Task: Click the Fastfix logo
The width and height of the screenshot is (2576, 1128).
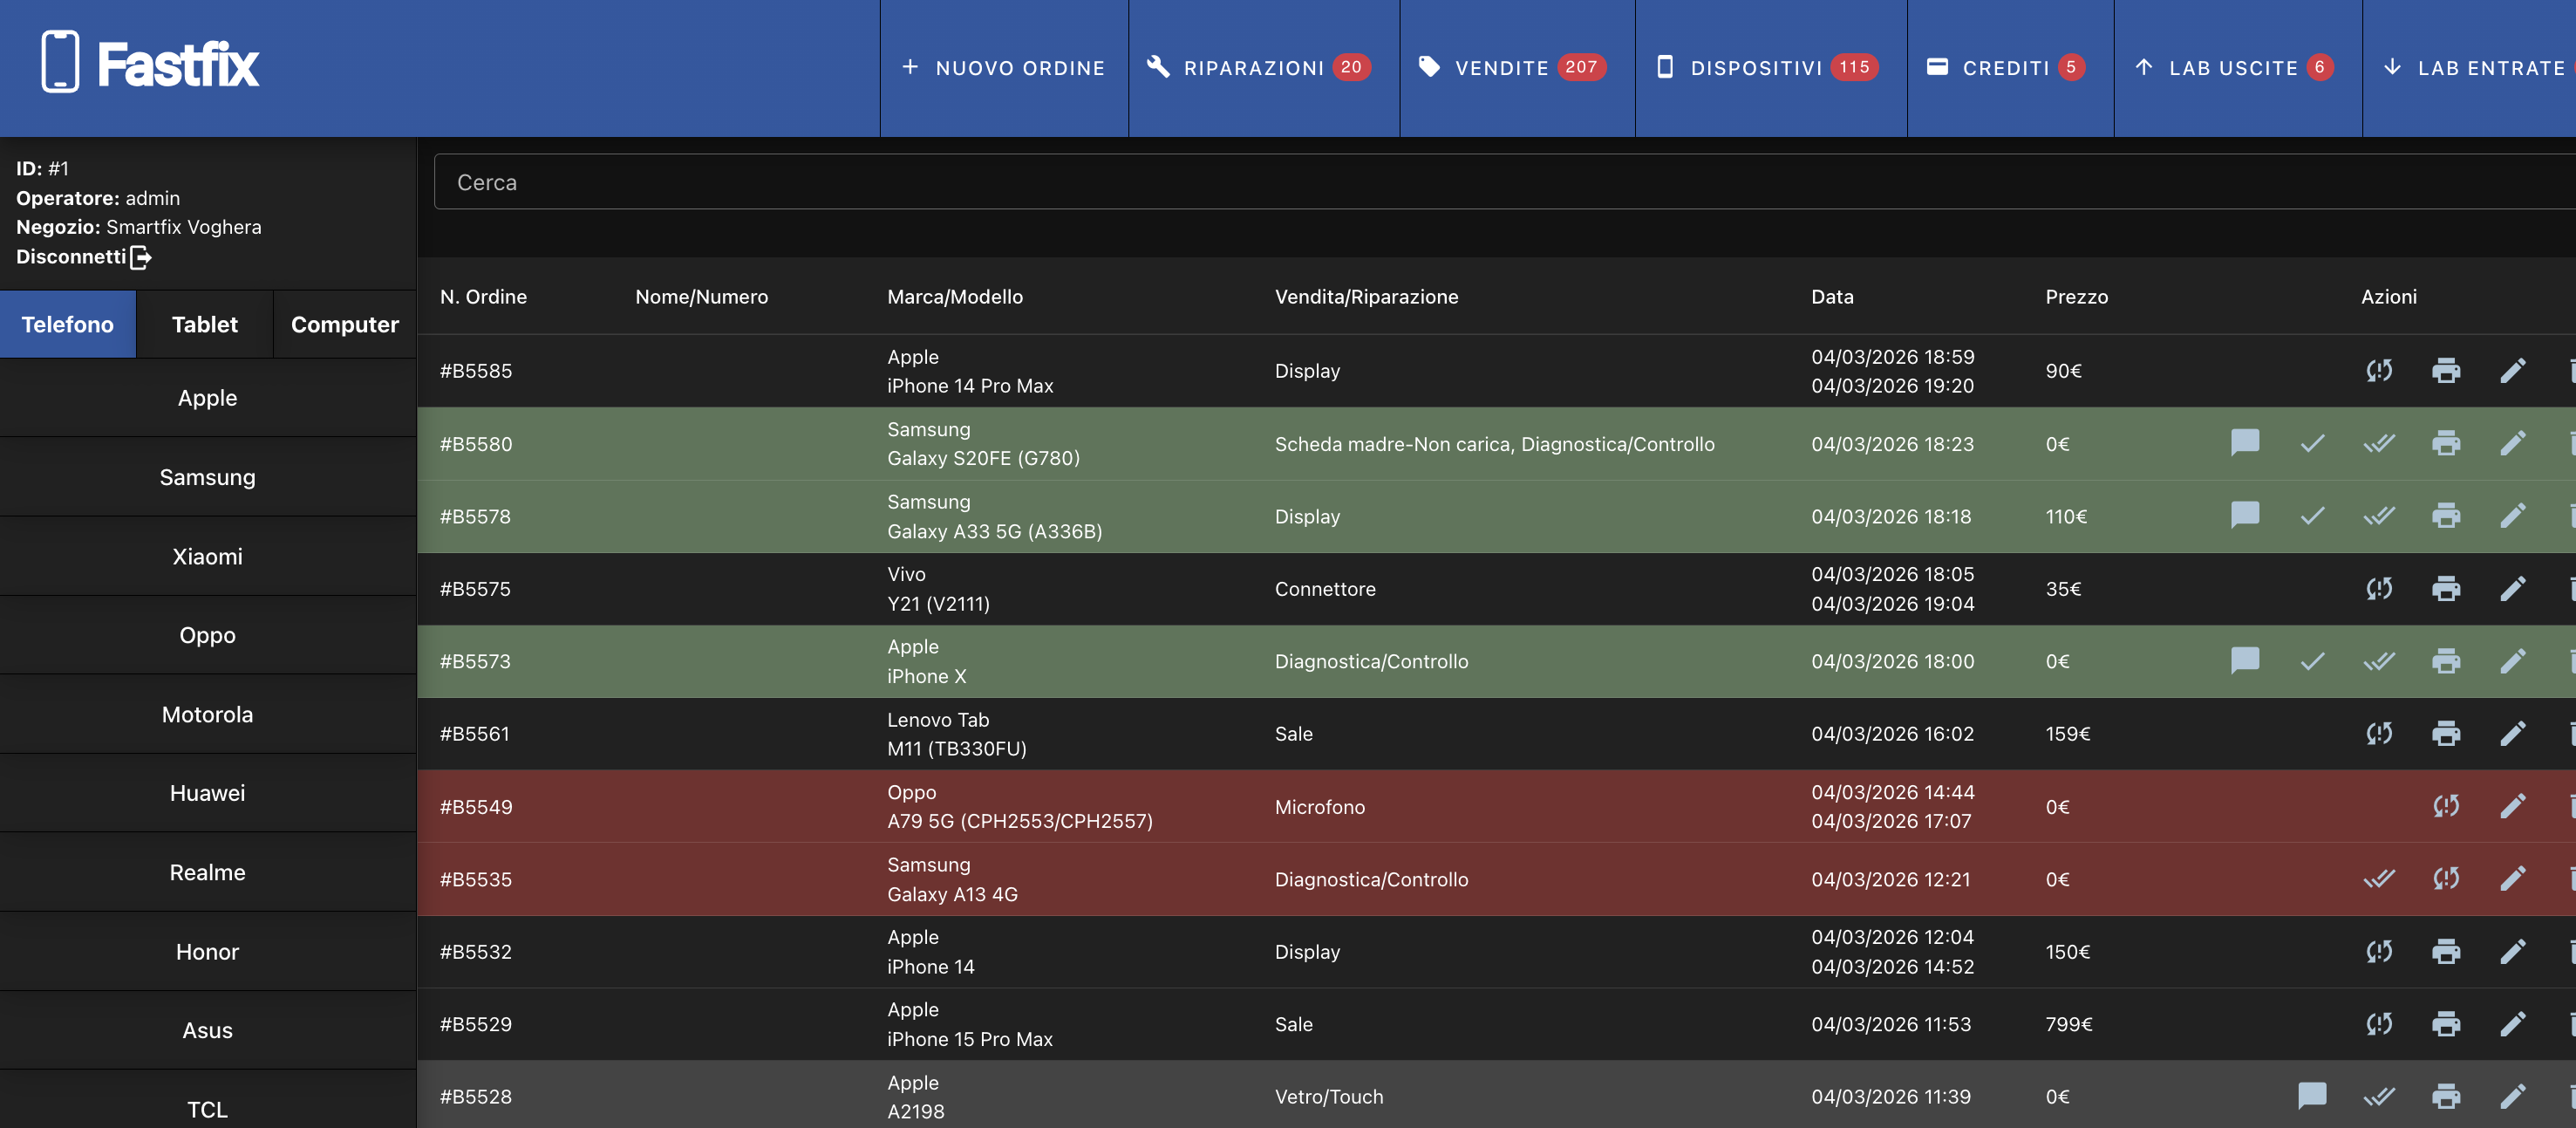Action: [150, 63]
